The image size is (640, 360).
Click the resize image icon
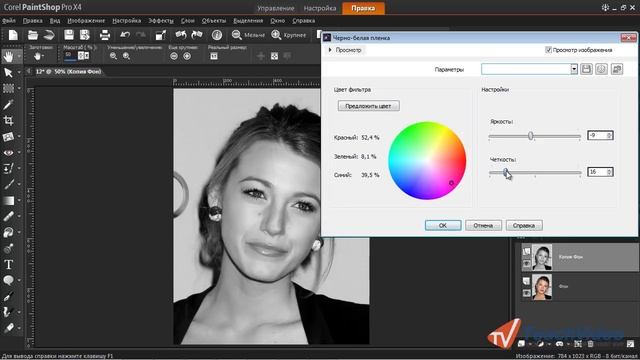160,36
